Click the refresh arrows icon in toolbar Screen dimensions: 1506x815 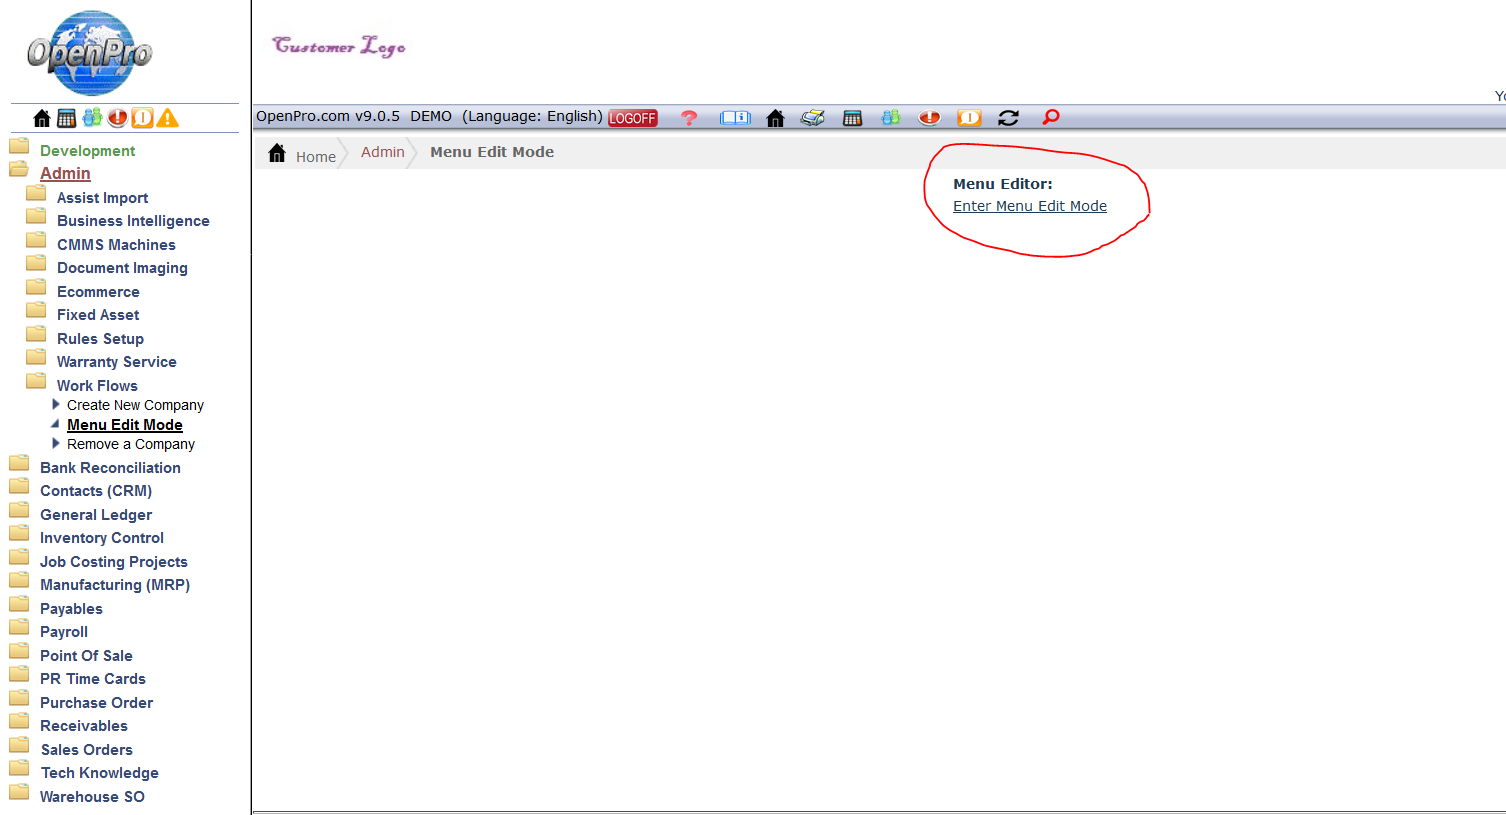[x=1008, y=118]
